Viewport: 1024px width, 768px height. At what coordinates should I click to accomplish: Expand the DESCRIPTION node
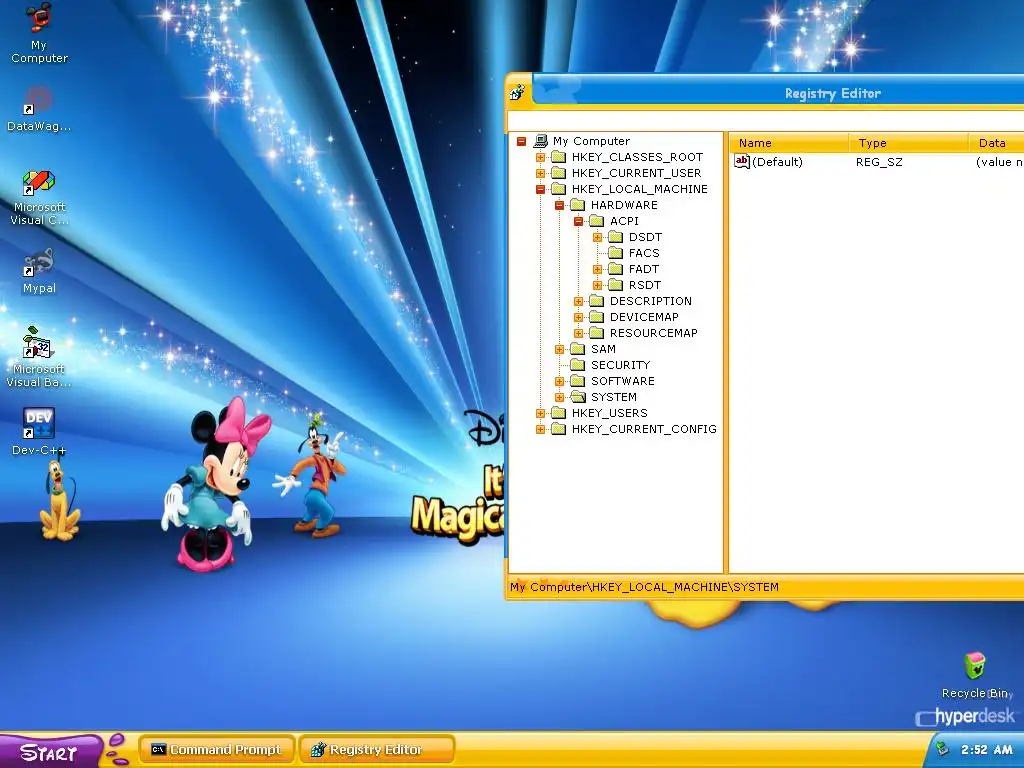click(x=578, y=301)
